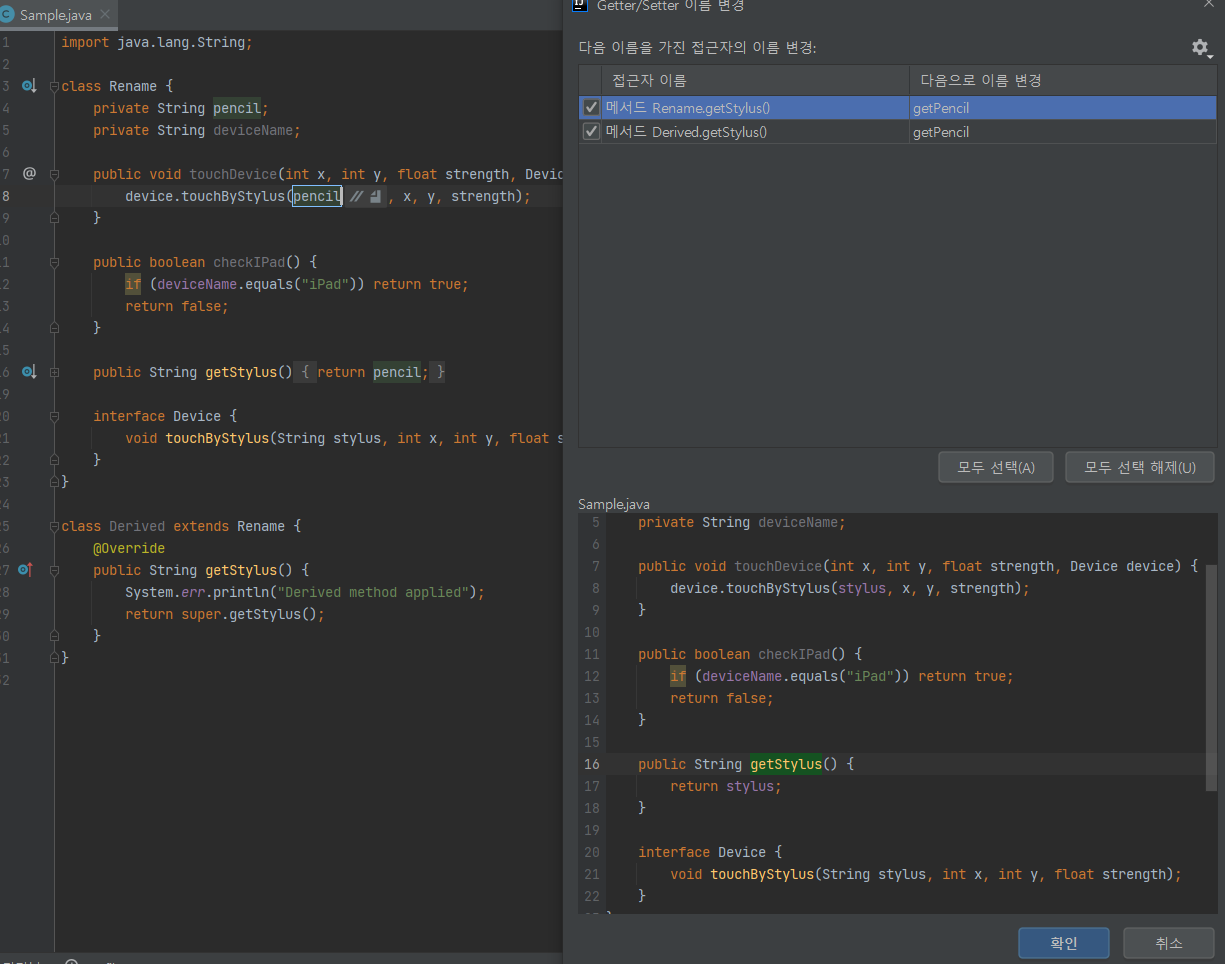The image size is (1225, 964).
Task: Collapse the checkIPad method fold marker
Action: pos(55,263)
